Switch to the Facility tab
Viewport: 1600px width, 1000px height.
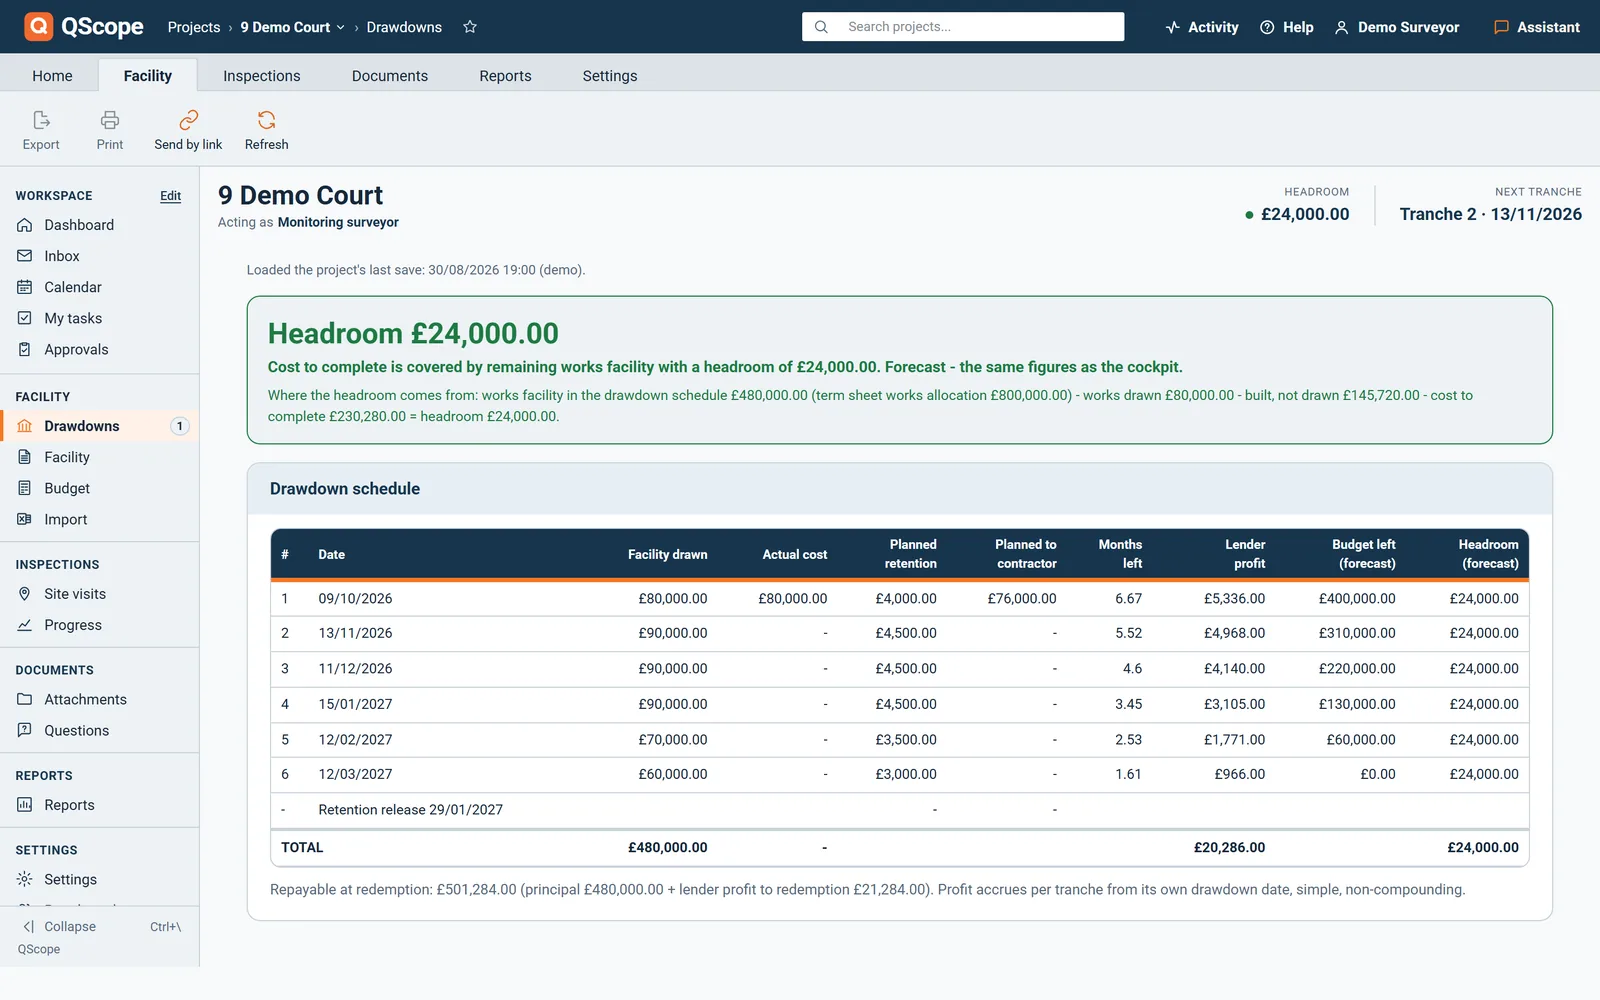[x=148, y=75]
